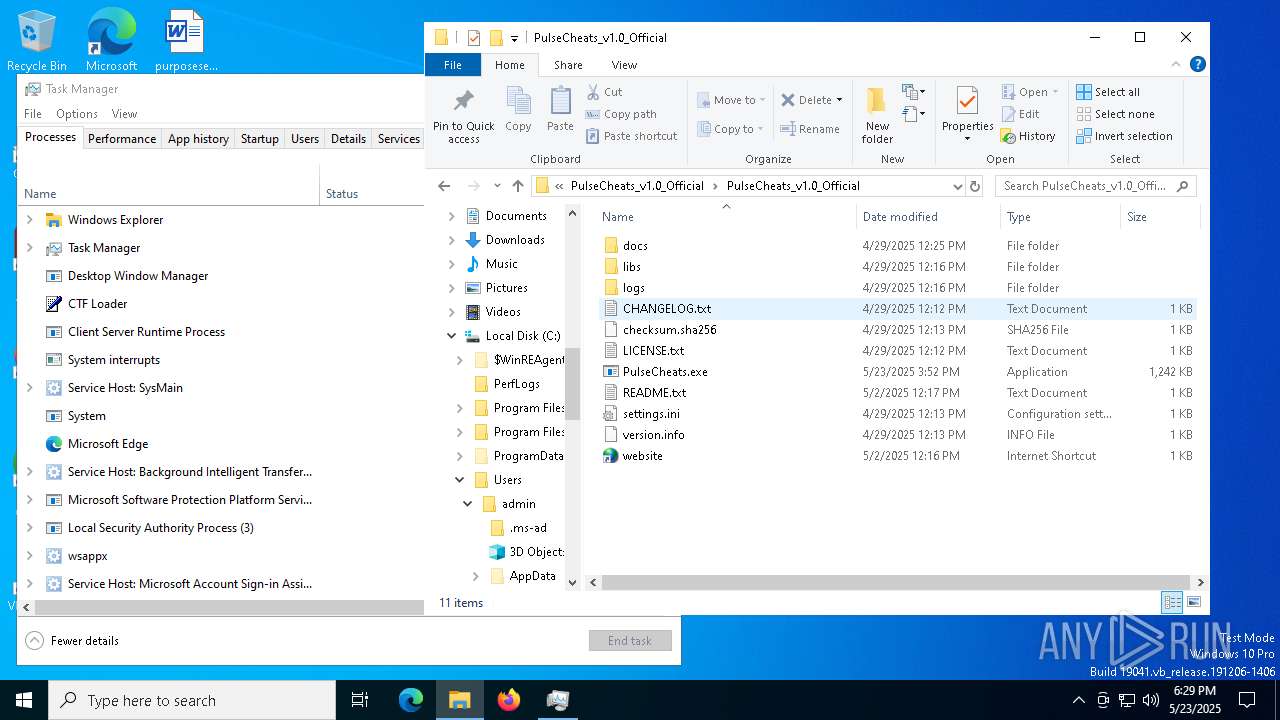Open the Delete dropdown arrow

point(839,100)
